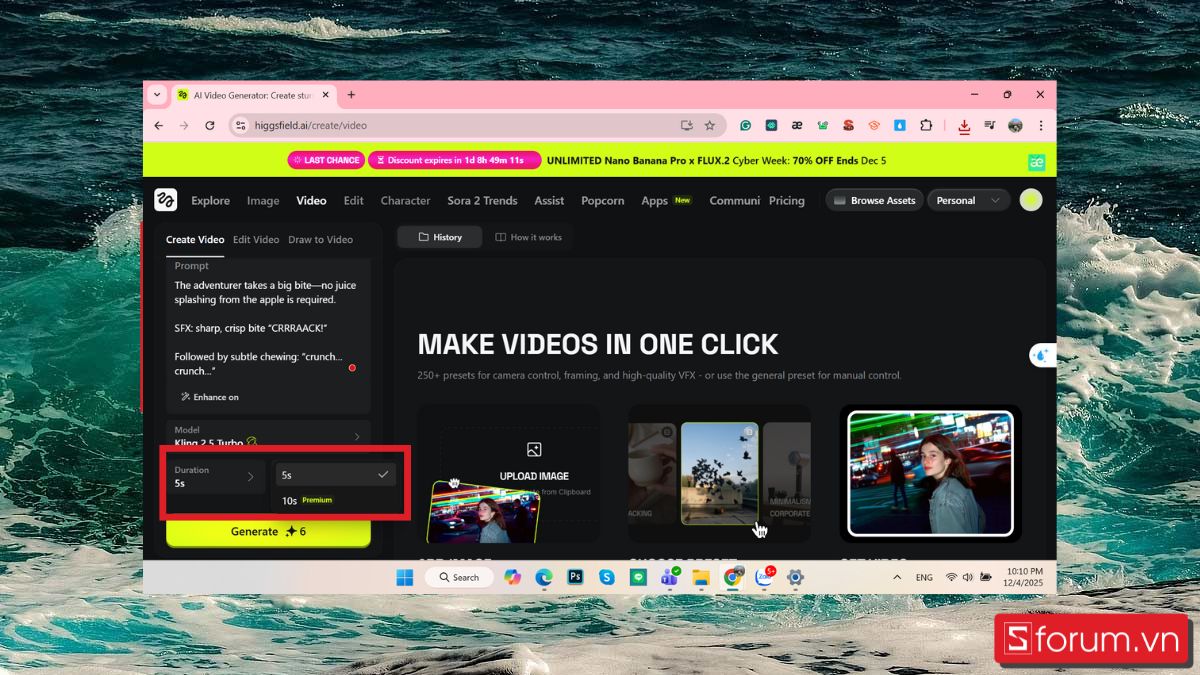Viewport: 1200px width, 675px height.
Task: Open the extensions puzzle icon
Action: [x=926, y=125]
